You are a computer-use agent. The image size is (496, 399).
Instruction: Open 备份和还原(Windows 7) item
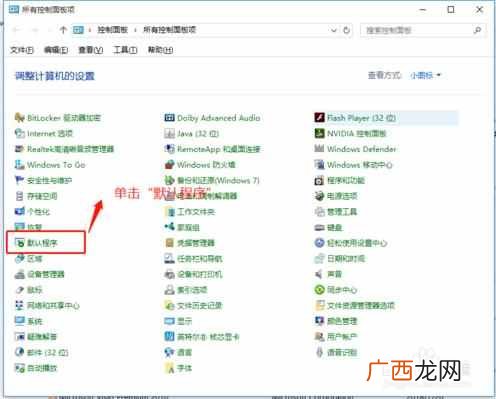click(x=212, y=180)
